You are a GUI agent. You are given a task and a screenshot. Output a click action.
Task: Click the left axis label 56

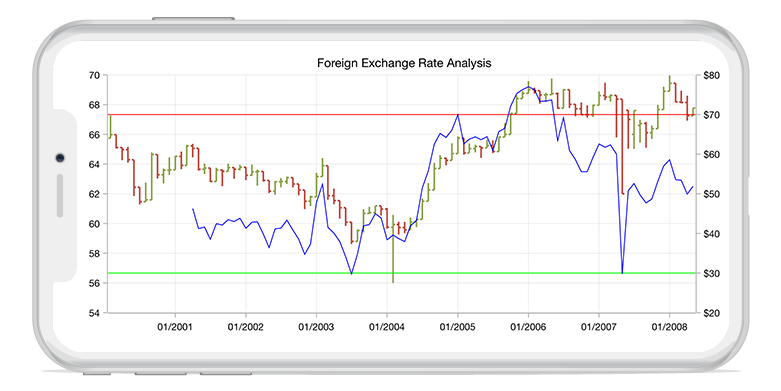pyautogui.click(x=95, y=283)
